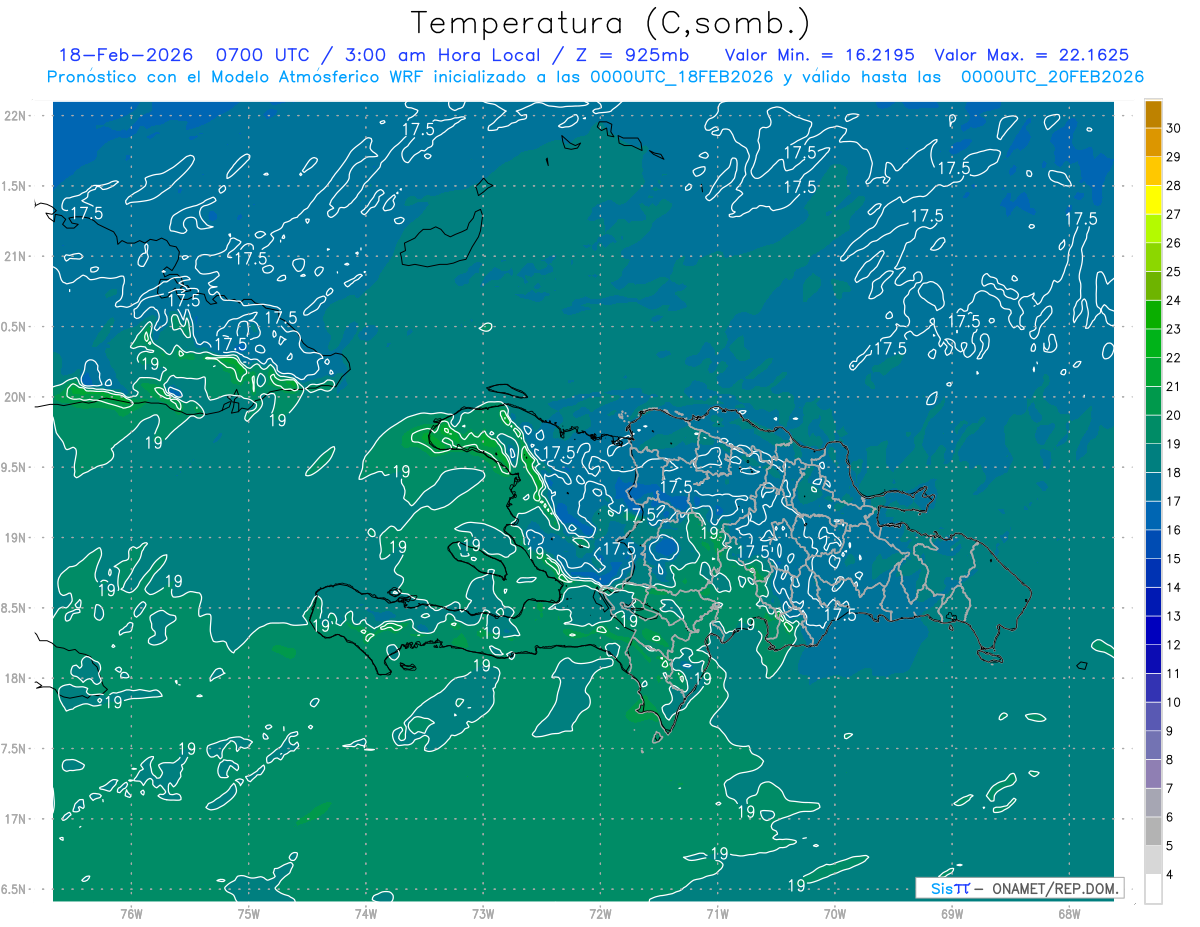Click the legend value "11"
The width and height of the screenshot is (1200, 927).
(1174, 674)
